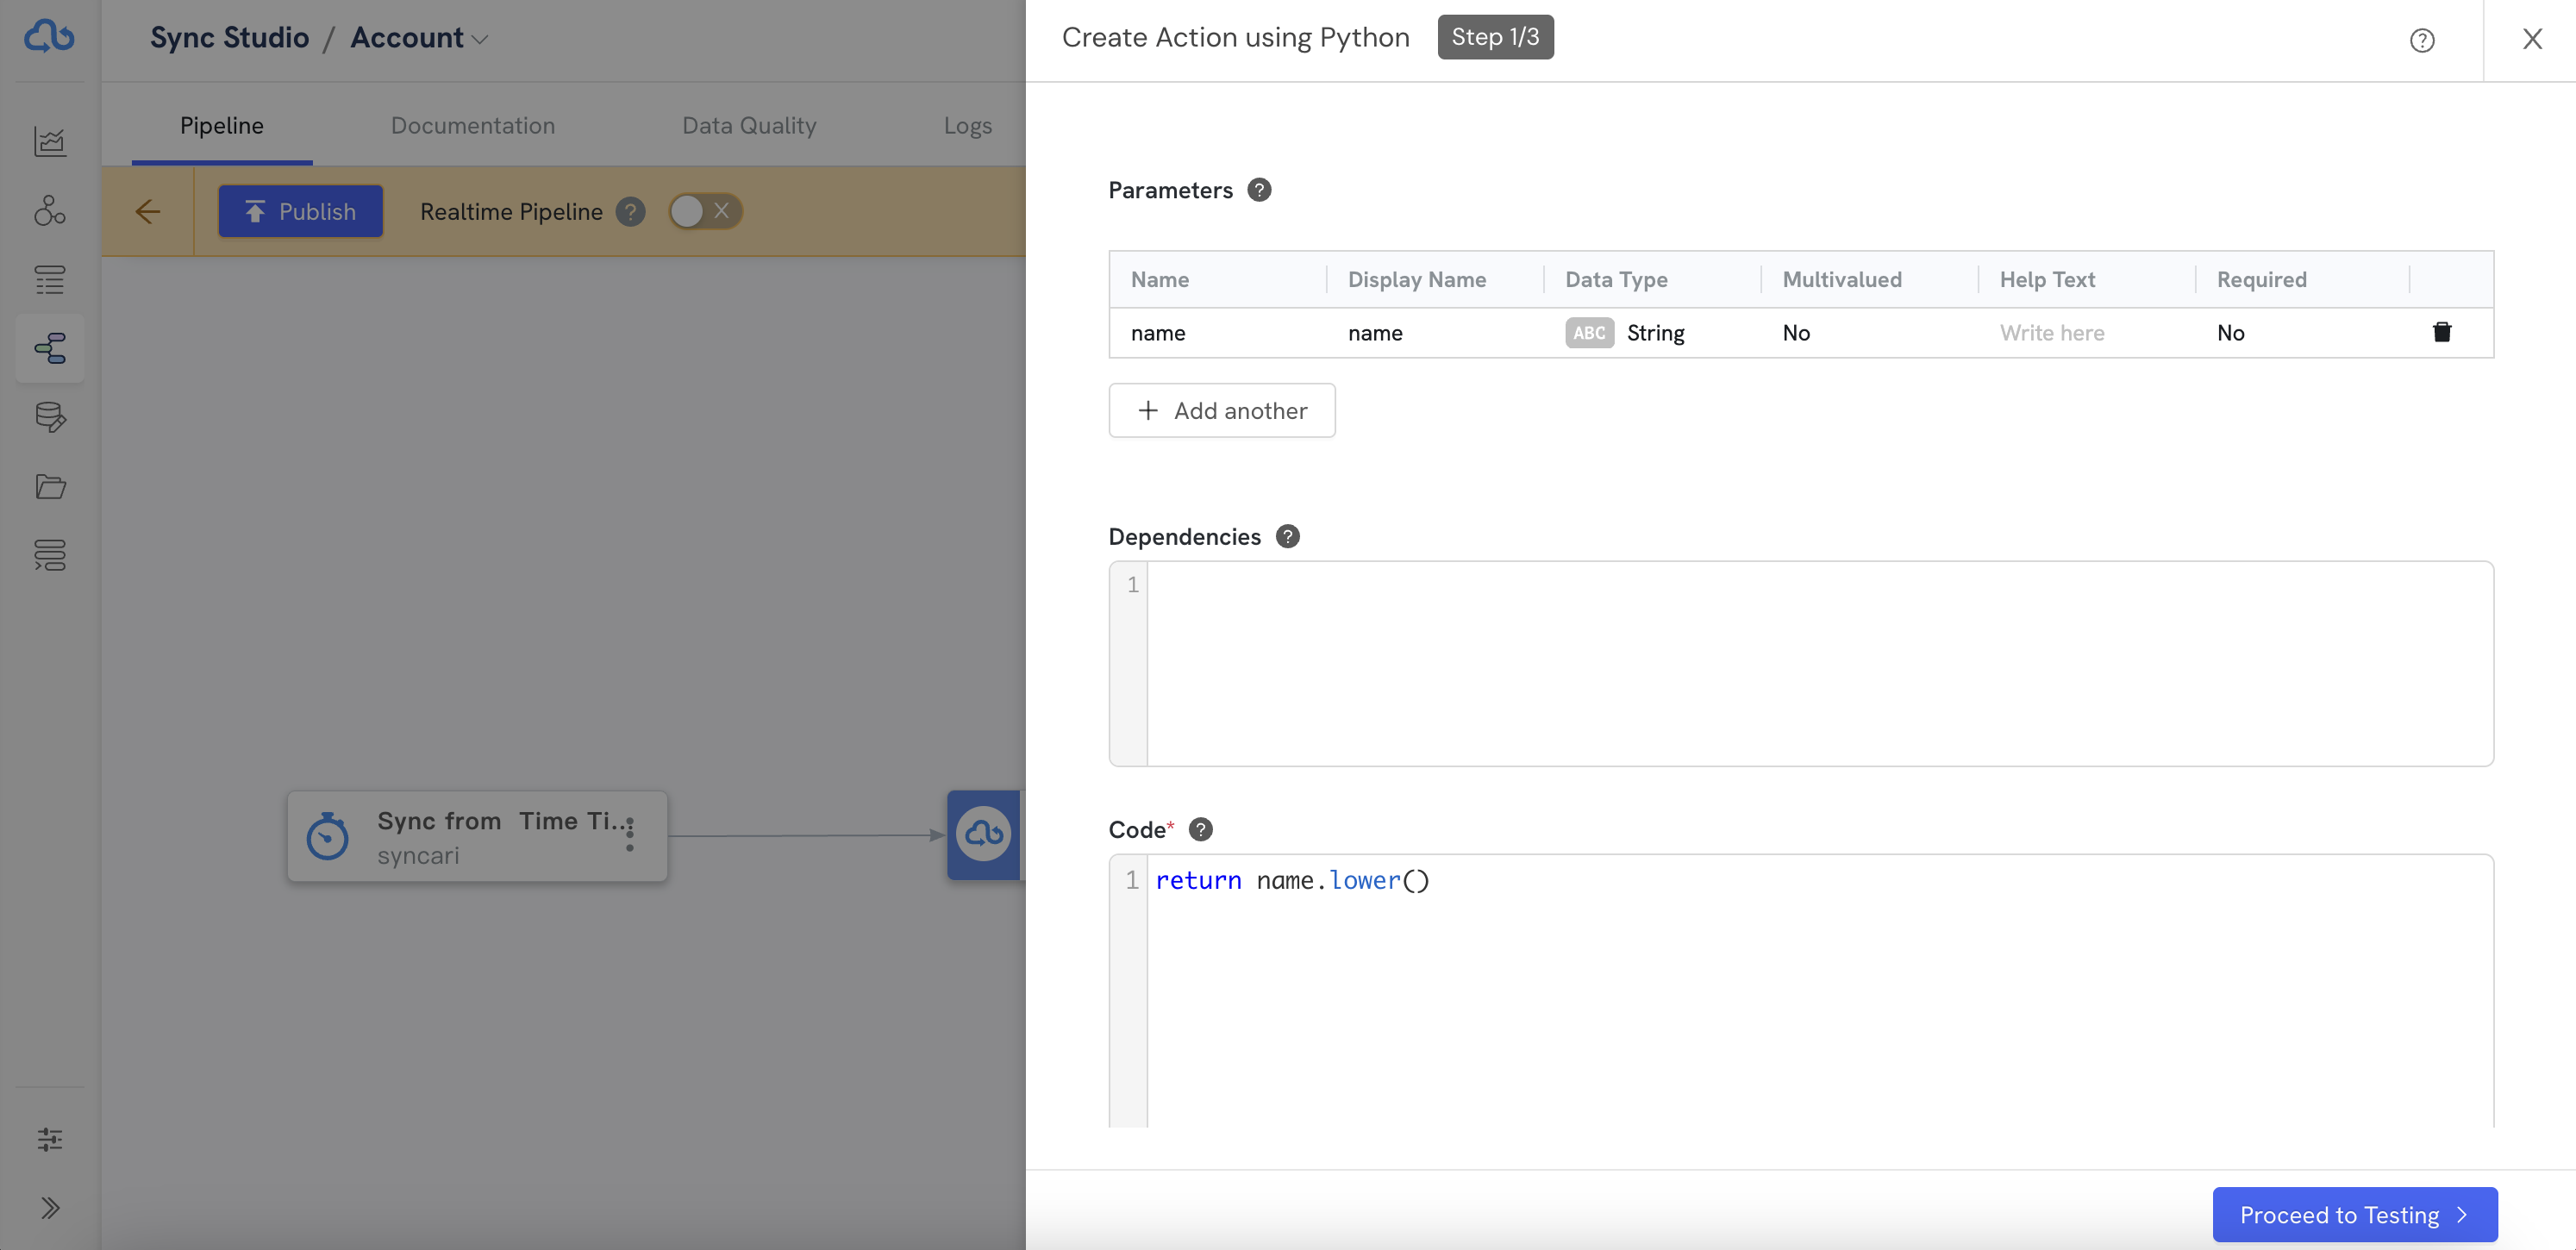This screenshot has width=2576, height=1250.
Task: Go back with the orange arrow
Action: point(148,211)
